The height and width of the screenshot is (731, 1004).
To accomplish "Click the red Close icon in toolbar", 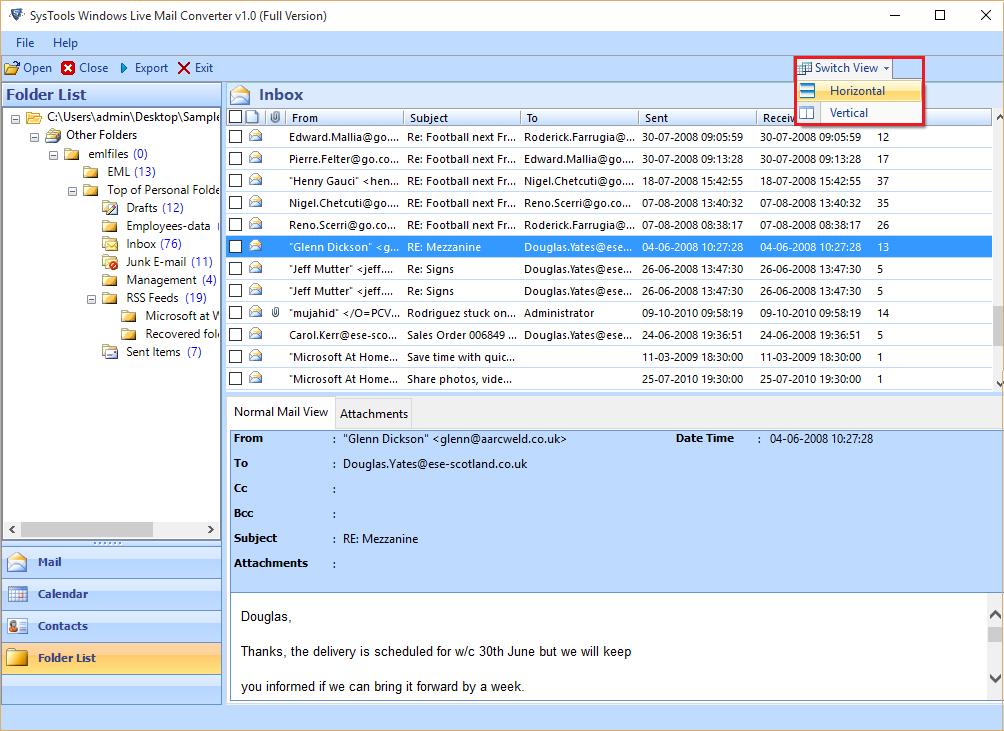I will point(68,68).
